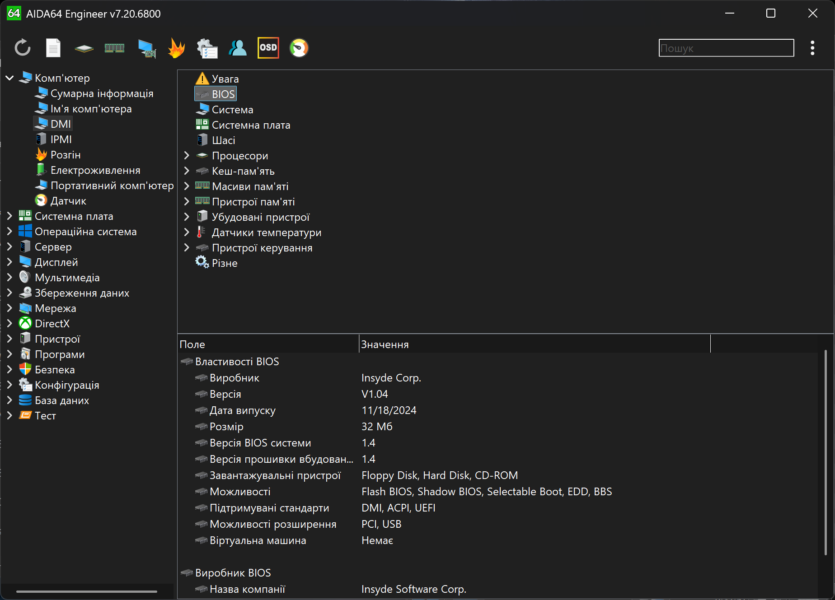
Task: Select the Підтримувані стандарти row
Action: click(498, 508)
